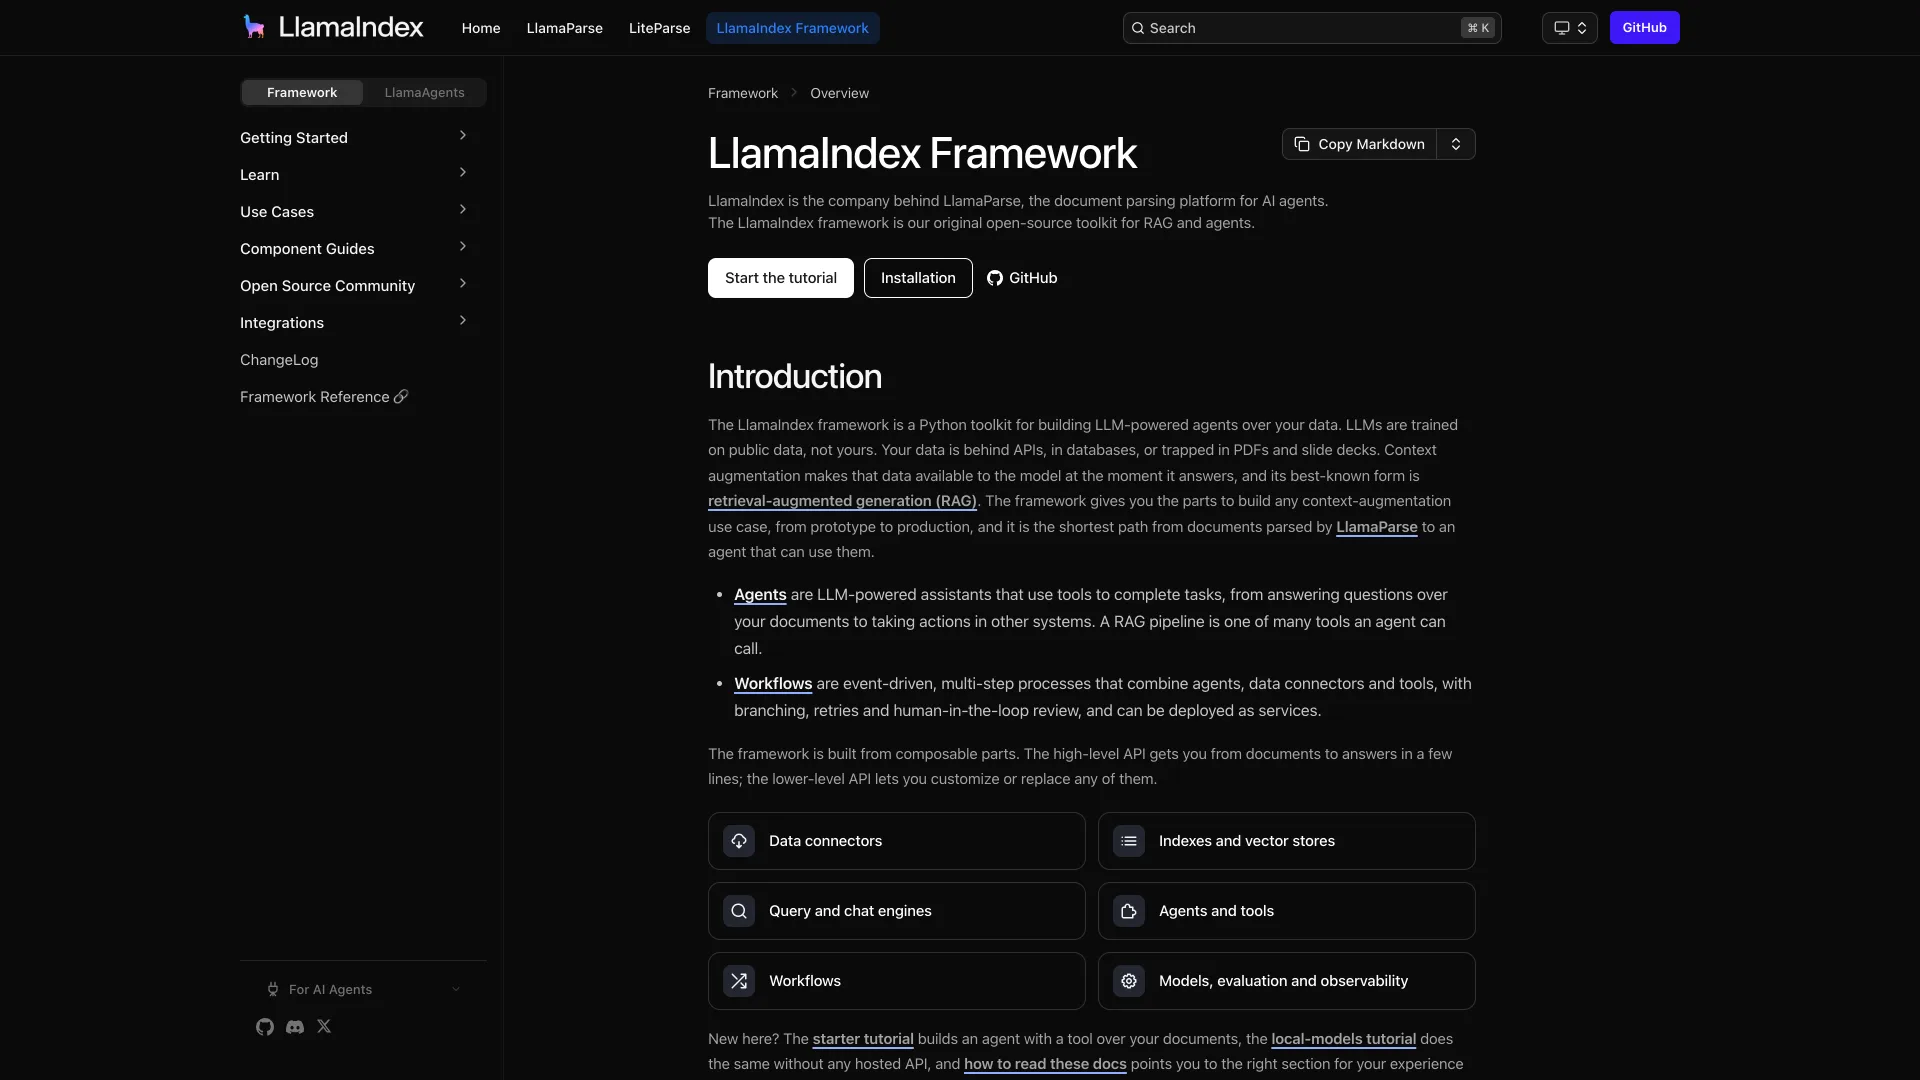Open LlamaParse in top navigation
This screenshot has width=1920, height=1080.
pyautogui.click(x=565, y=28)
